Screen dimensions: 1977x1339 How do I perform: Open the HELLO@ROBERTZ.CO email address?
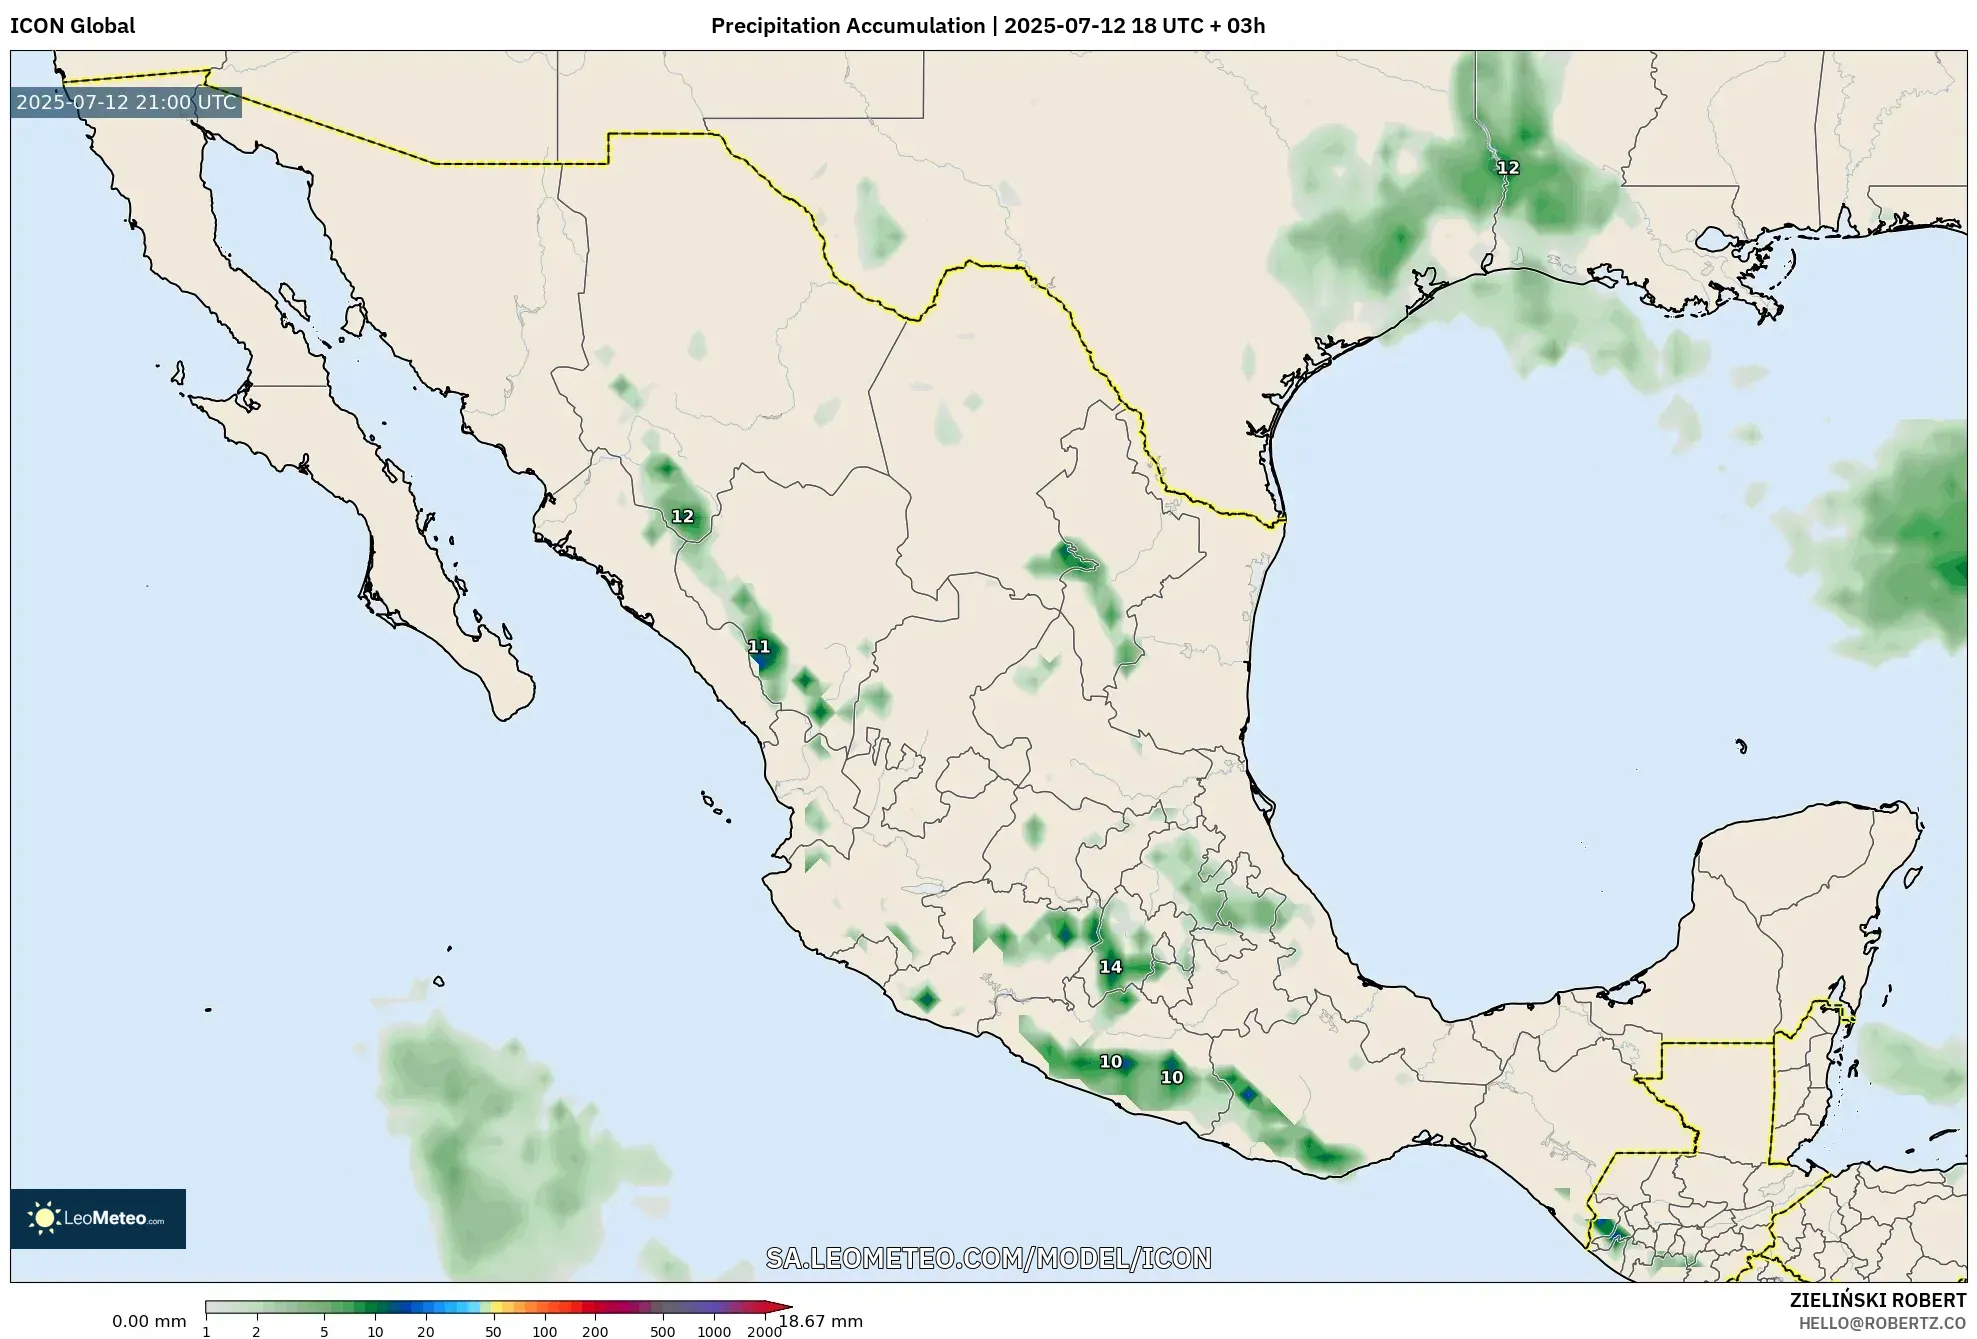point(1882,1323)
